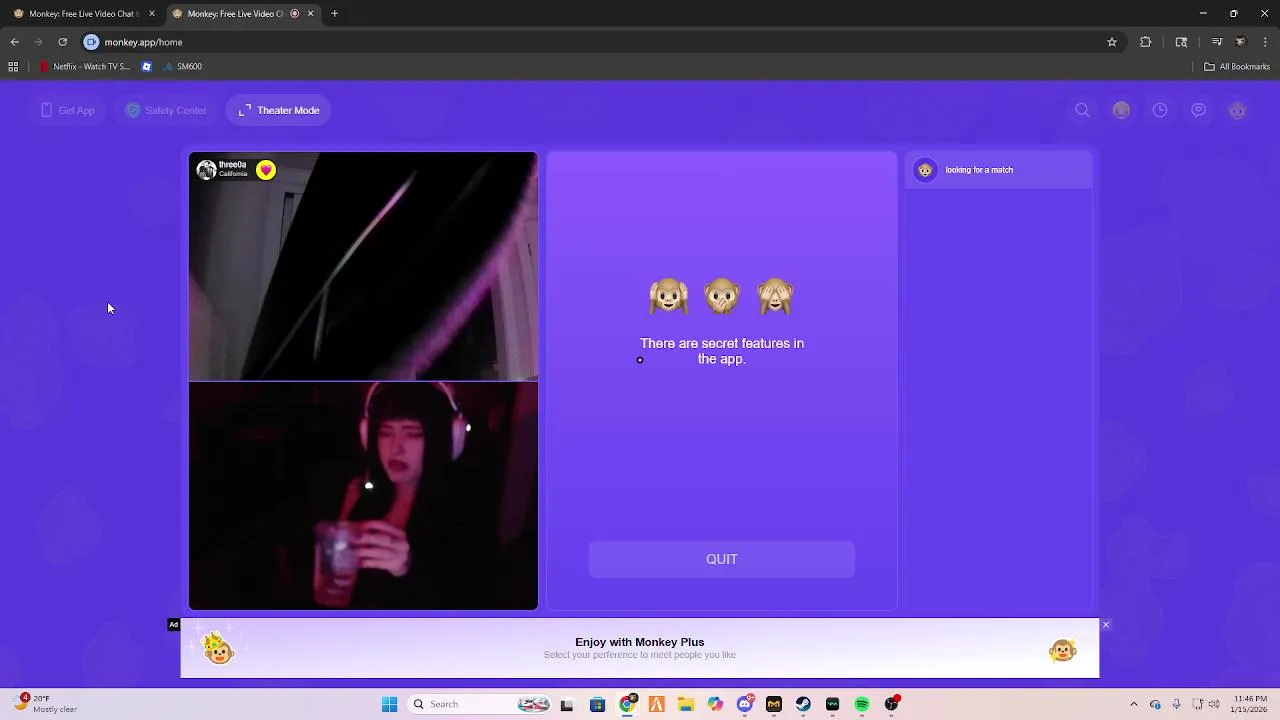Click the QUIT button
The image size is (1280, 720).
[x=722, y=560]
